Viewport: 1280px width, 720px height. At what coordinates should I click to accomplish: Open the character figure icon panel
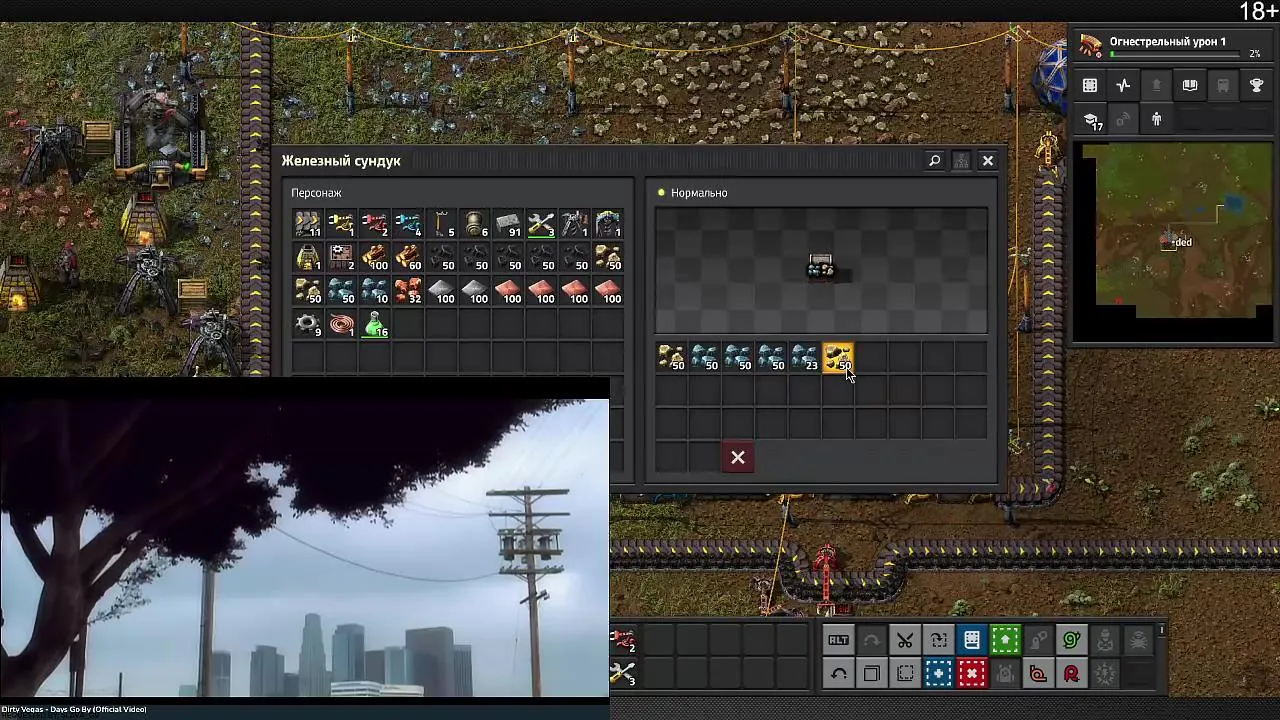pos(1157,120)
